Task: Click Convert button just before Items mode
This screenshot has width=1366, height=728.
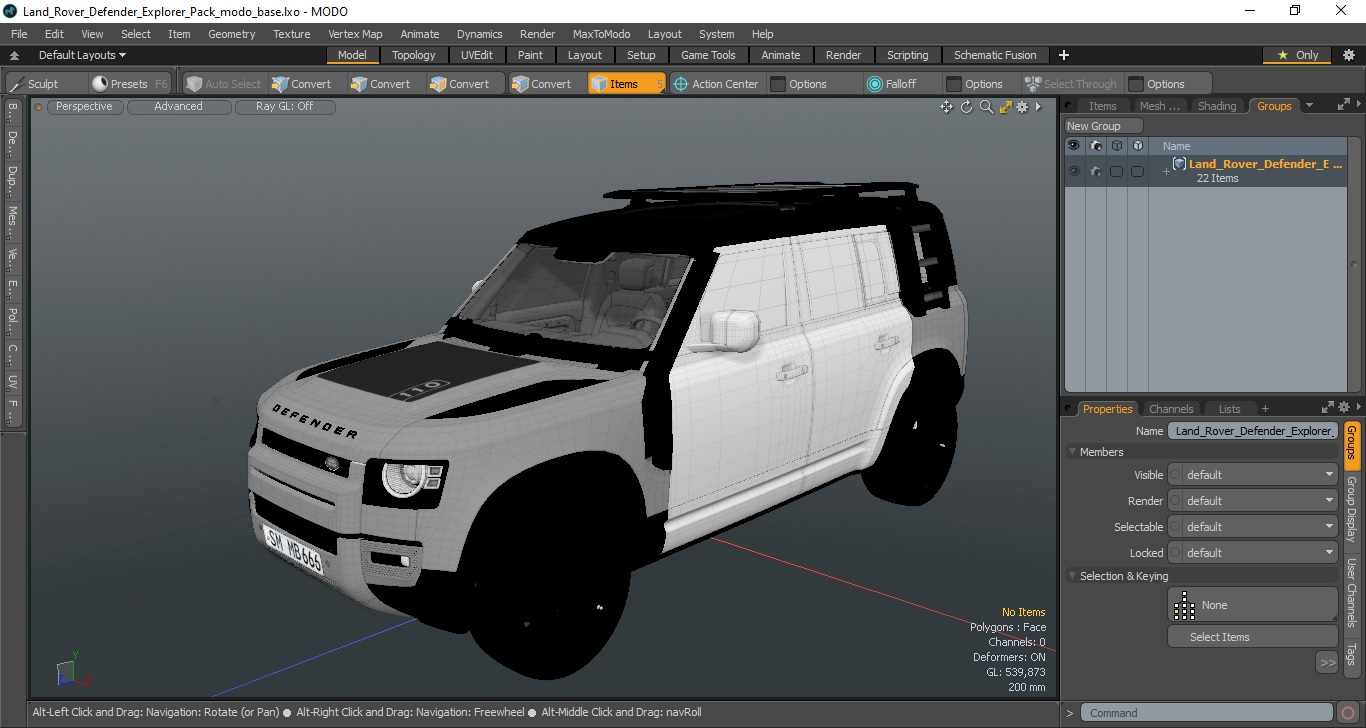Action: pos(541,84)
